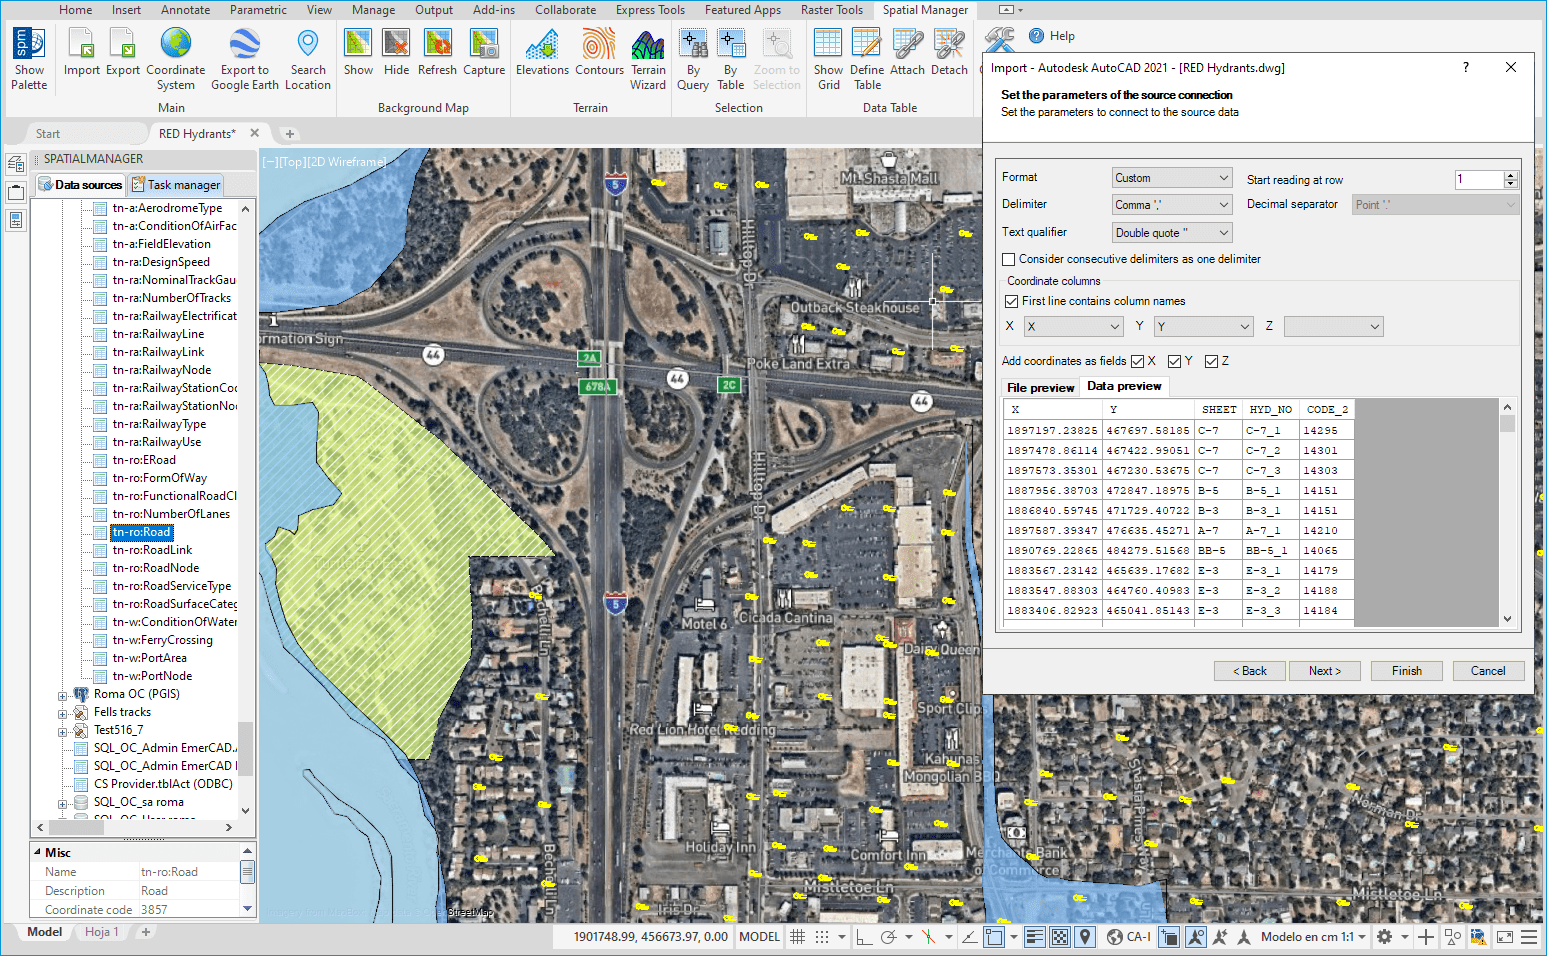The height and width of the screenshot is (956, 1547).
Task: Open the X column dropdown
Action: pos(1074,327)
